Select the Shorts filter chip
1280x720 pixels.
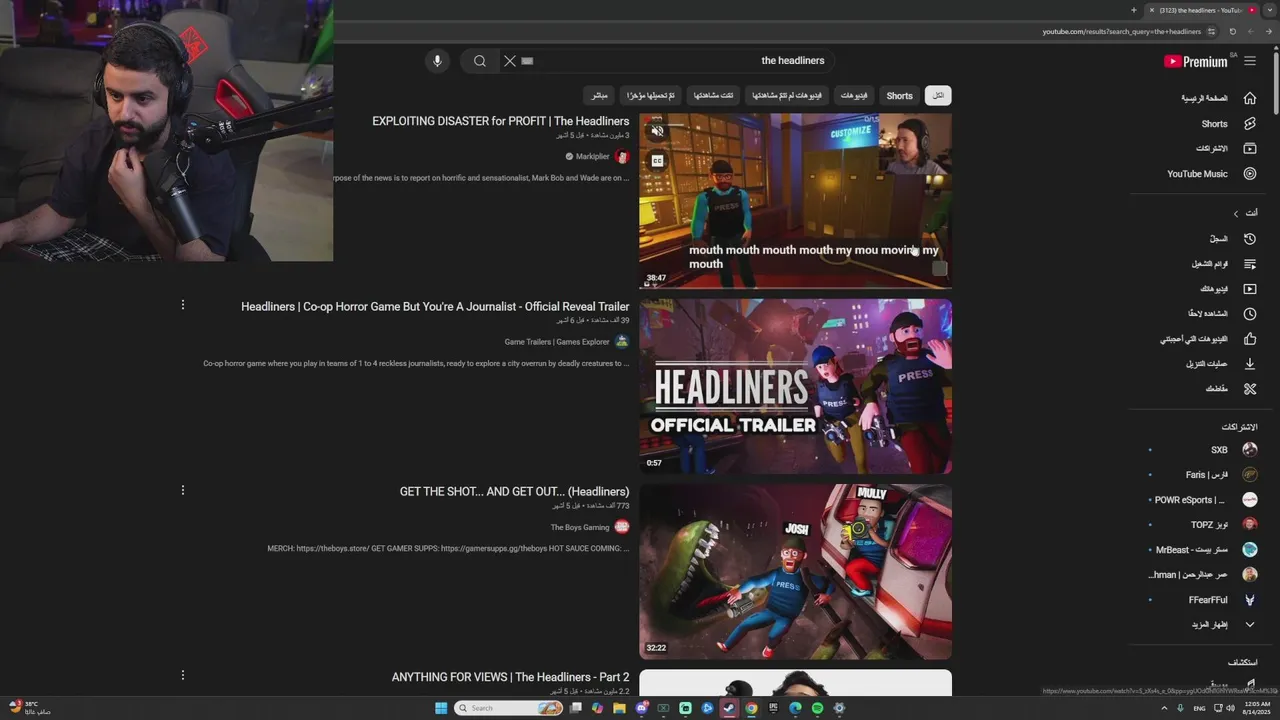click(899, 96)
